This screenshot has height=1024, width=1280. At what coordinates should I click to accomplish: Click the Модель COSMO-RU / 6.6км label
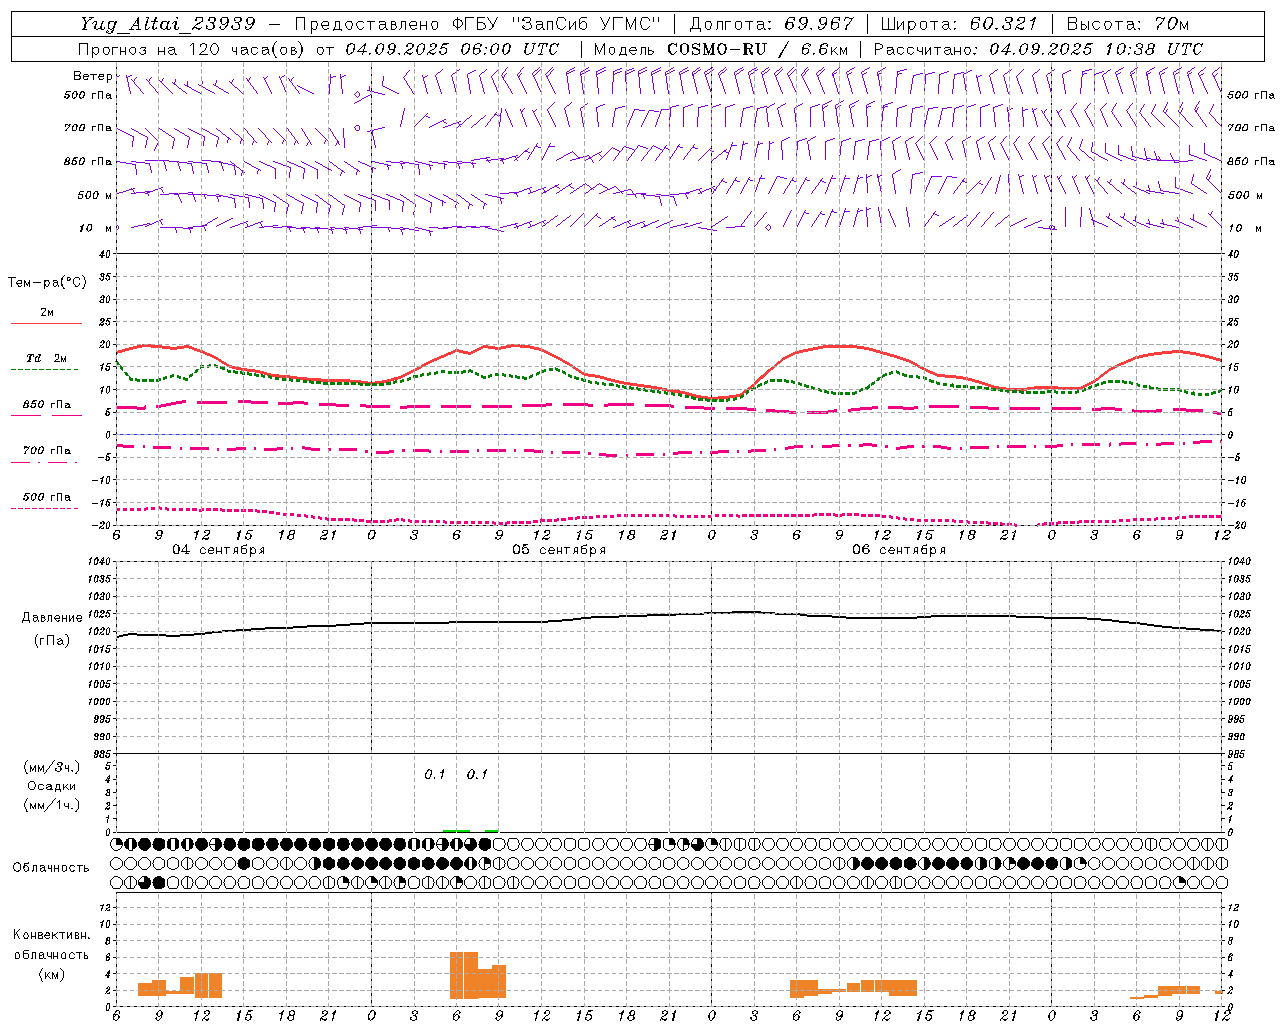click(x=721, y=49)
